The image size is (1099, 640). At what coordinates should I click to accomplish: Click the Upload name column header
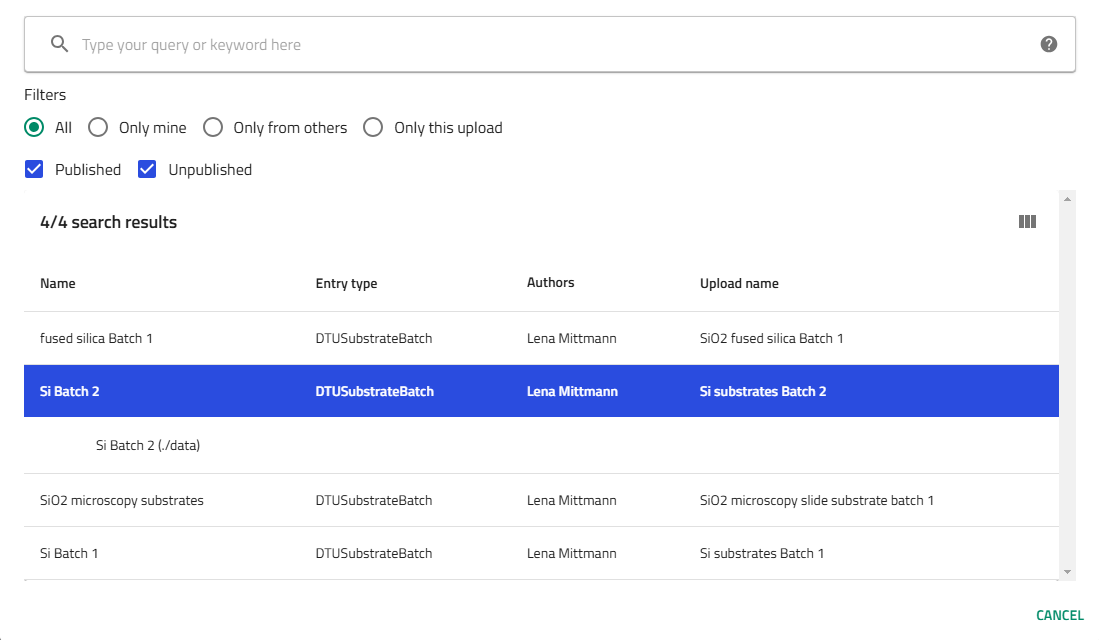[x=739, y=283]
